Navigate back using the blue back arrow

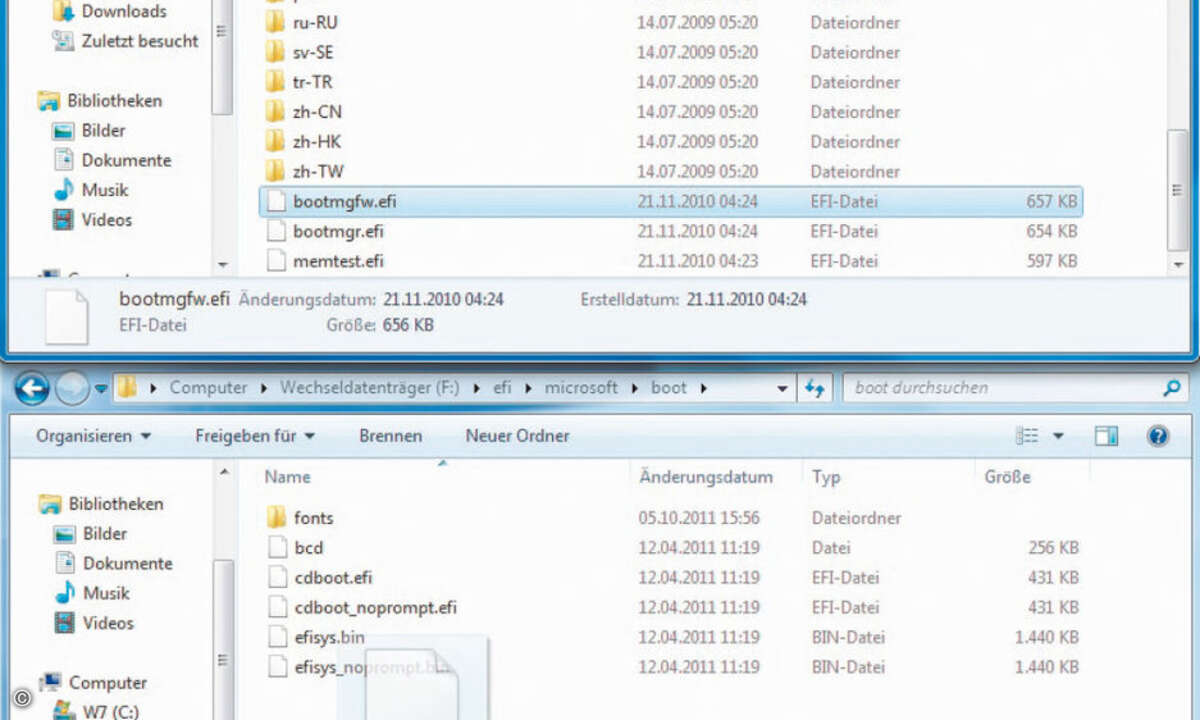31,388
